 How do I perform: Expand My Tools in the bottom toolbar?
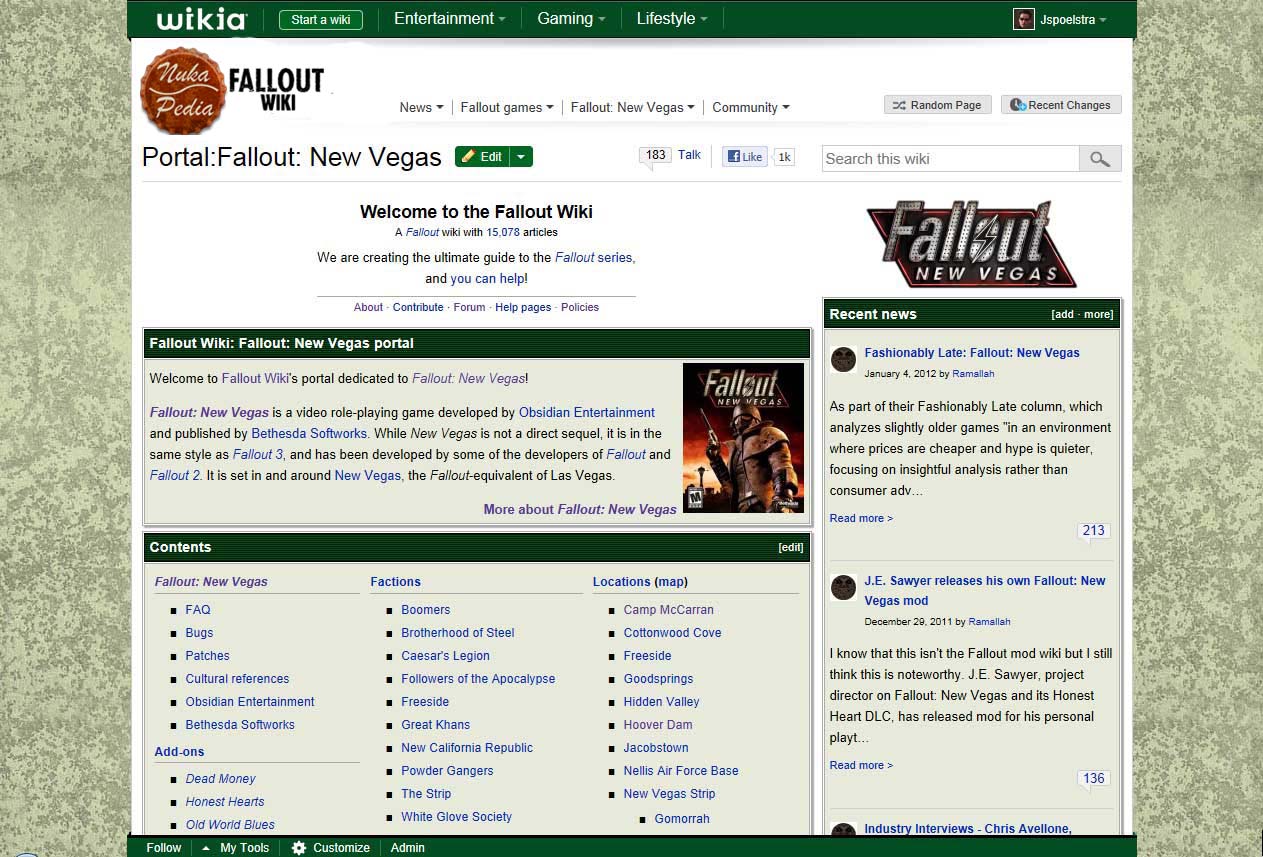click(236, 847)
